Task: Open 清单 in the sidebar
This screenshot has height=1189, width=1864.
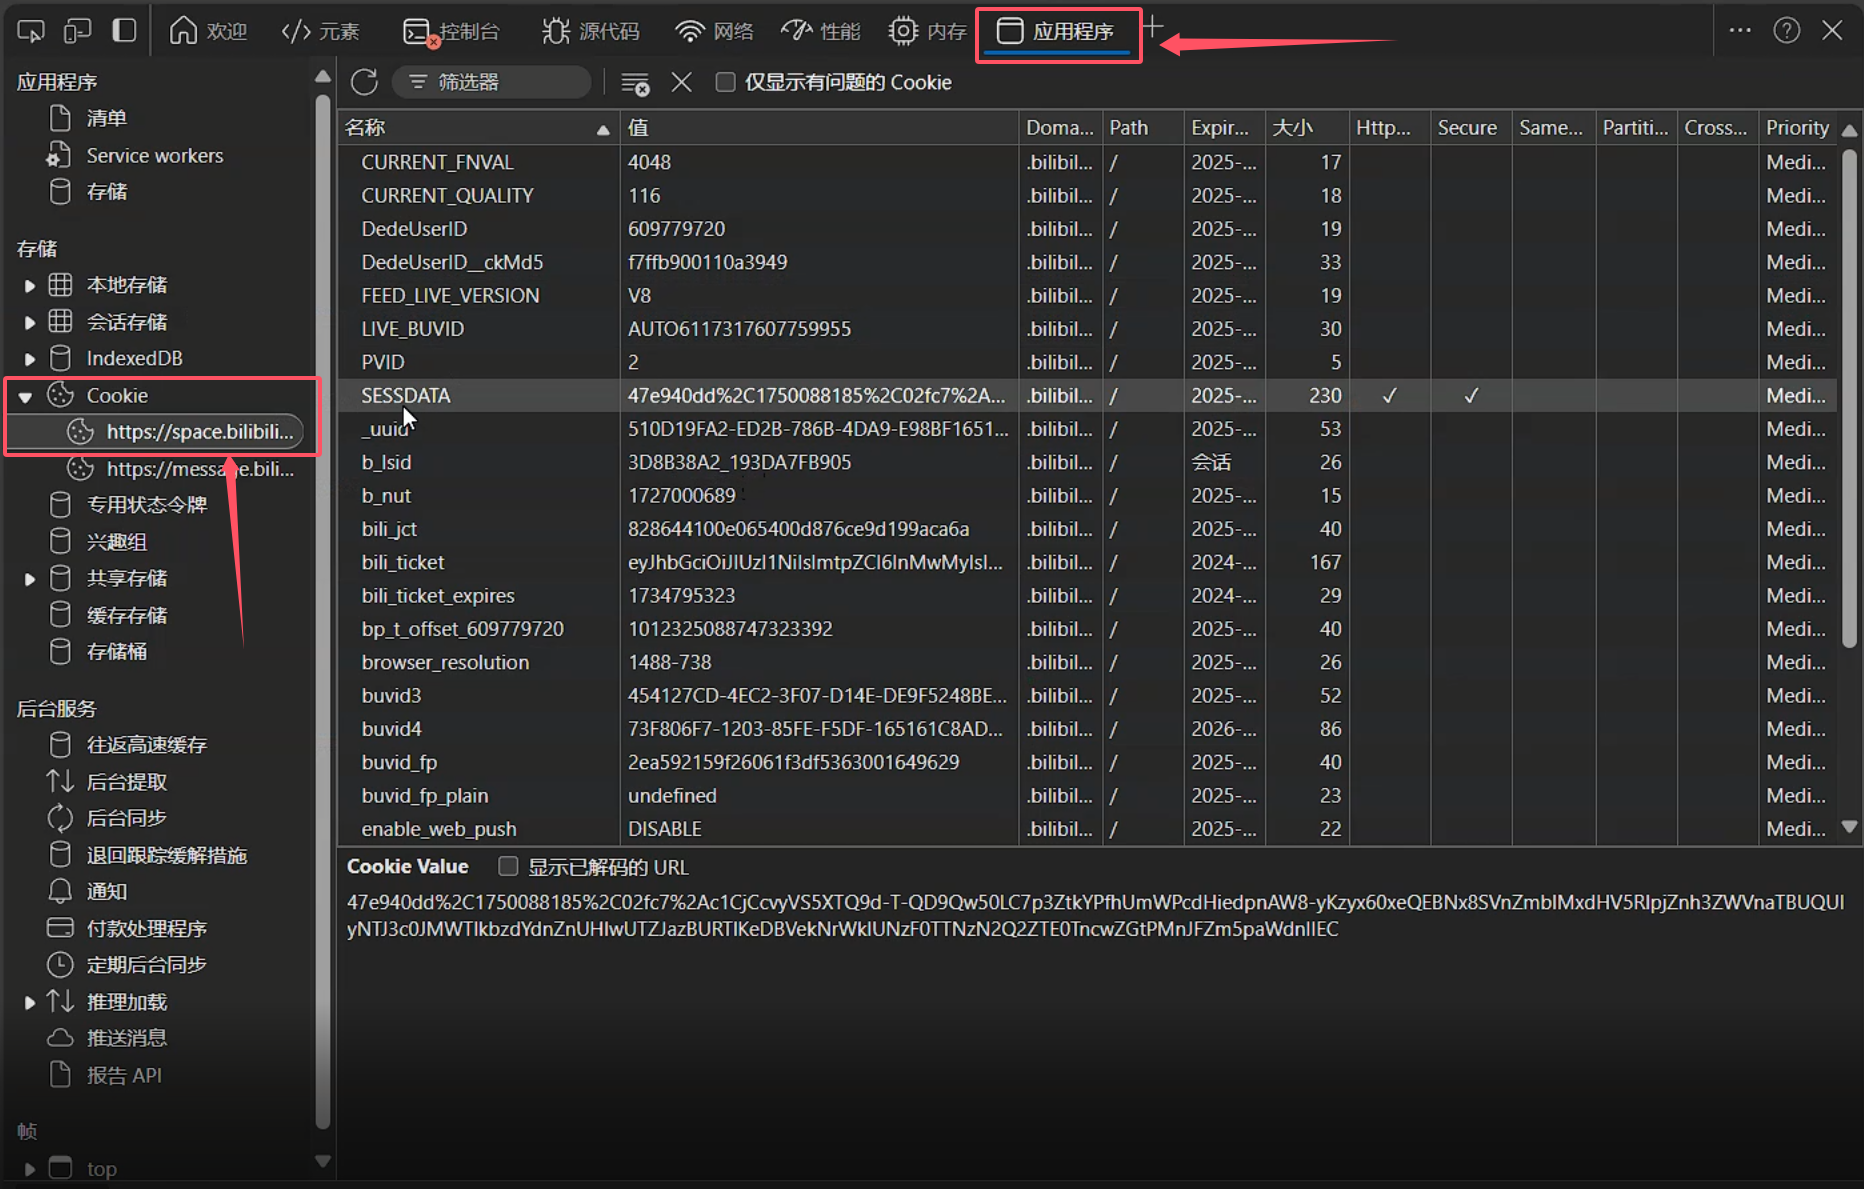Action: point(107,118)
